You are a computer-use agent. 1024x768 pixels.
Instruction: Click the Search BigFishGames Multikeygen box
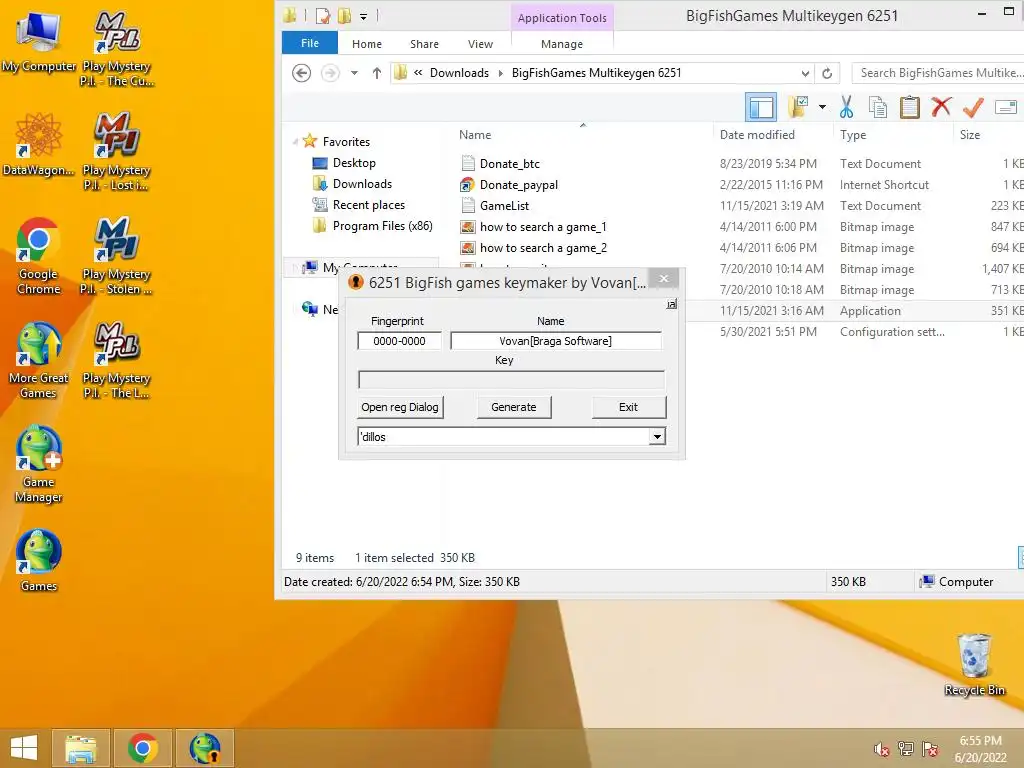click(938, 73)
